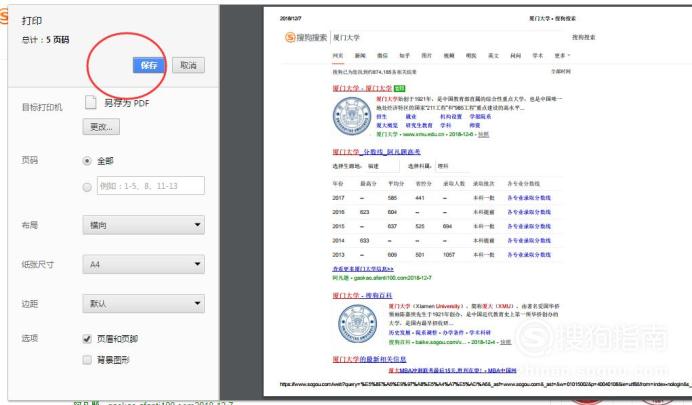Screen dimensions: 692x405
Task: Click the year 2017 table cell
Action: pos(338,198)
